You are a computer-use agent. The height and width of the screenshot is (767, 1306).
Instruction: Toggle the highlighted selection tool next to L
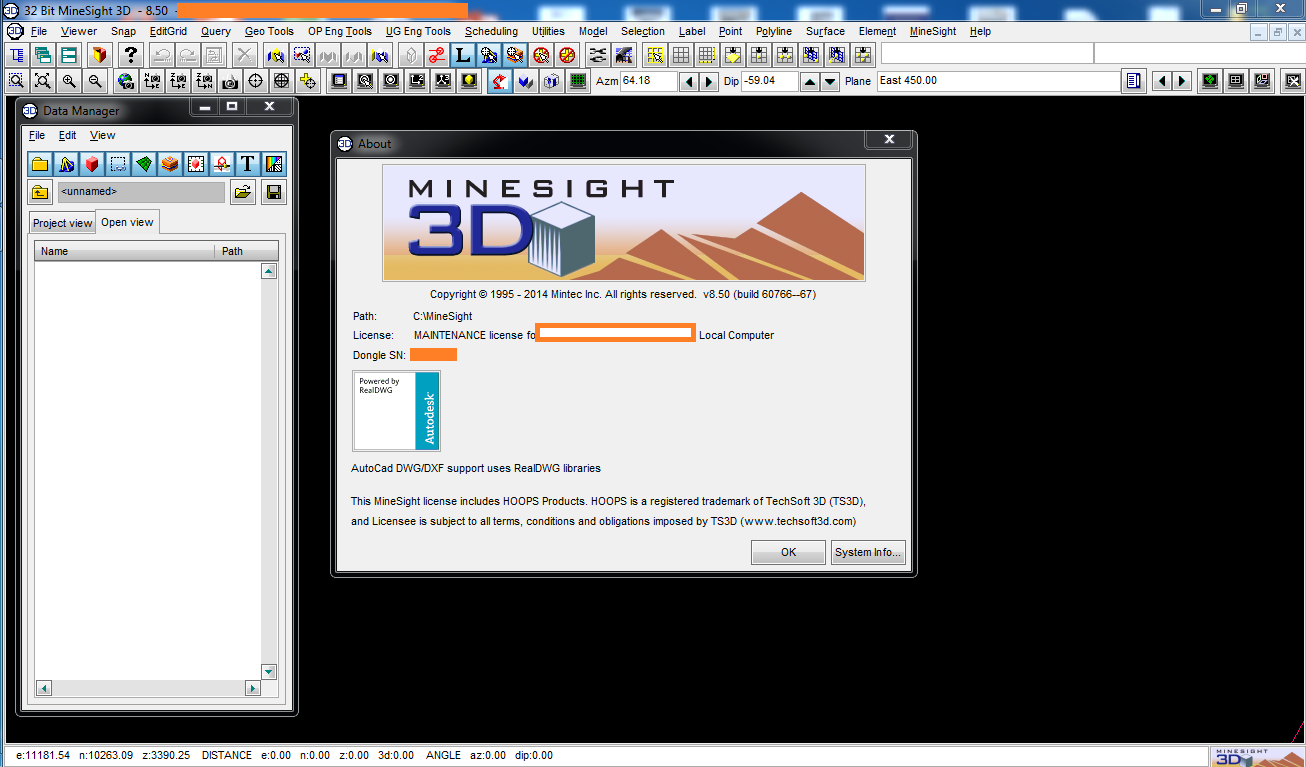pyautogui.click(x=488, y=55)
